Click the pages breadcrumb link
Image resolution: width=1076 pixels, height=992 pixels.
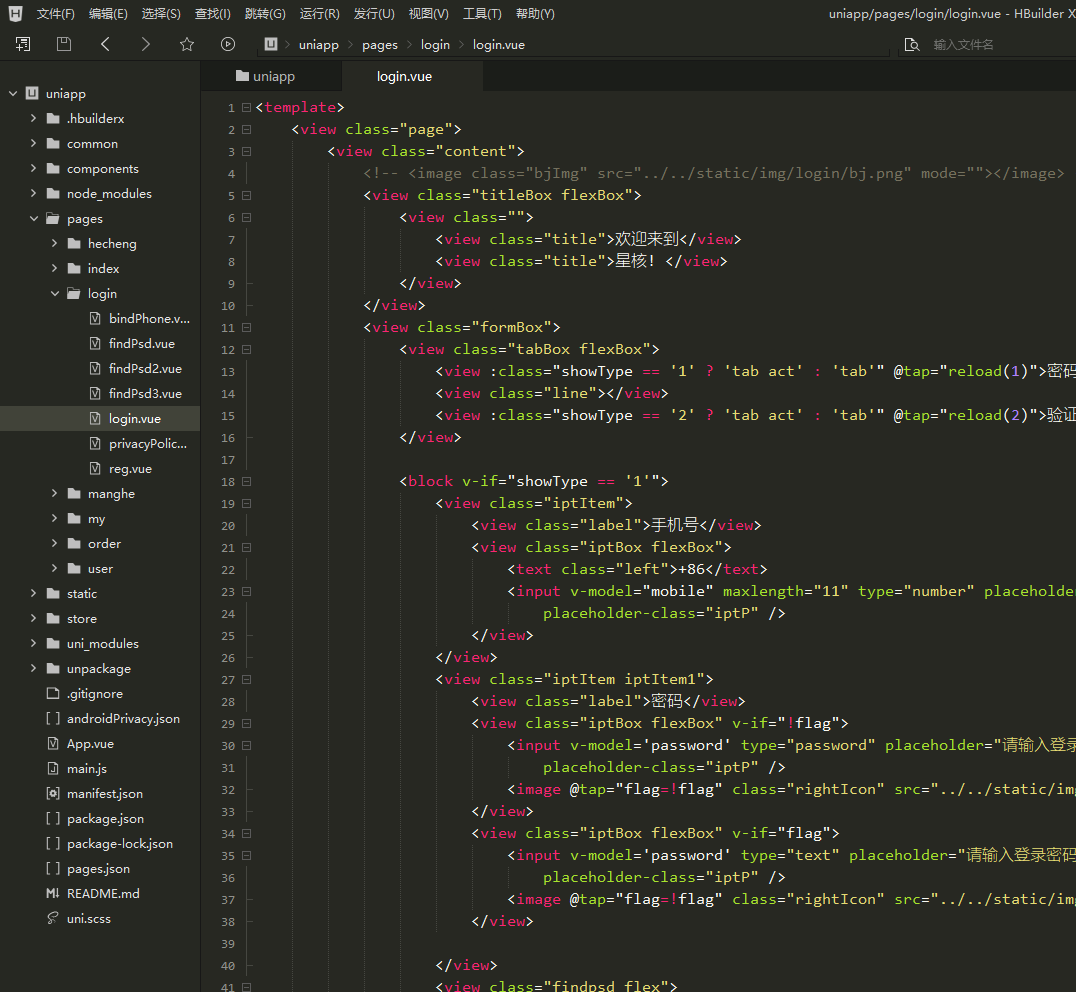pyautogui.click(x=380, y=45)
